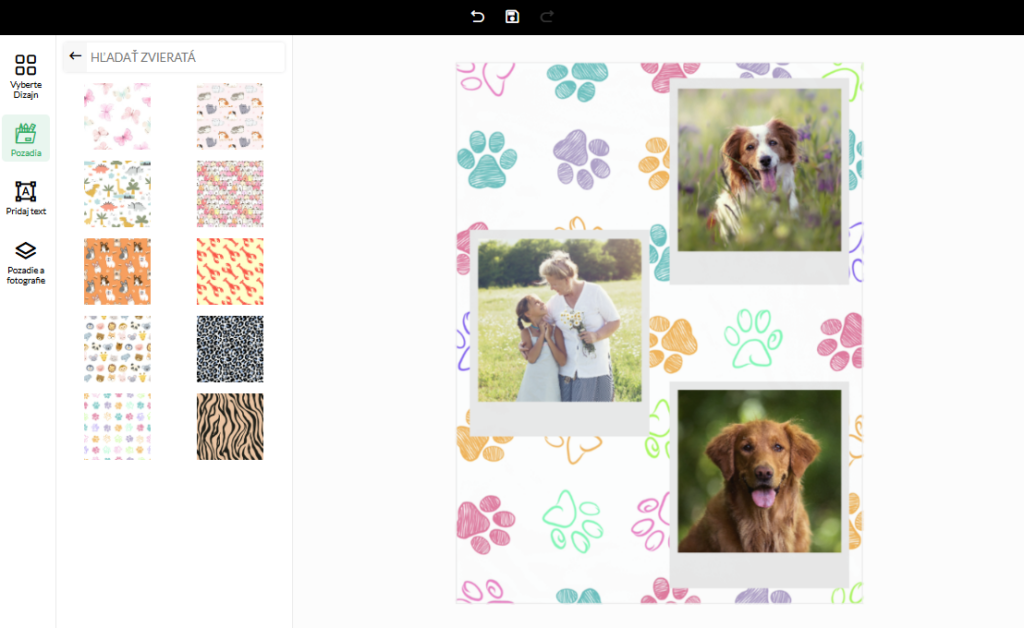Go back using the arrow beside search
The image size is (1024, 628).
click(x=76, y=56)
